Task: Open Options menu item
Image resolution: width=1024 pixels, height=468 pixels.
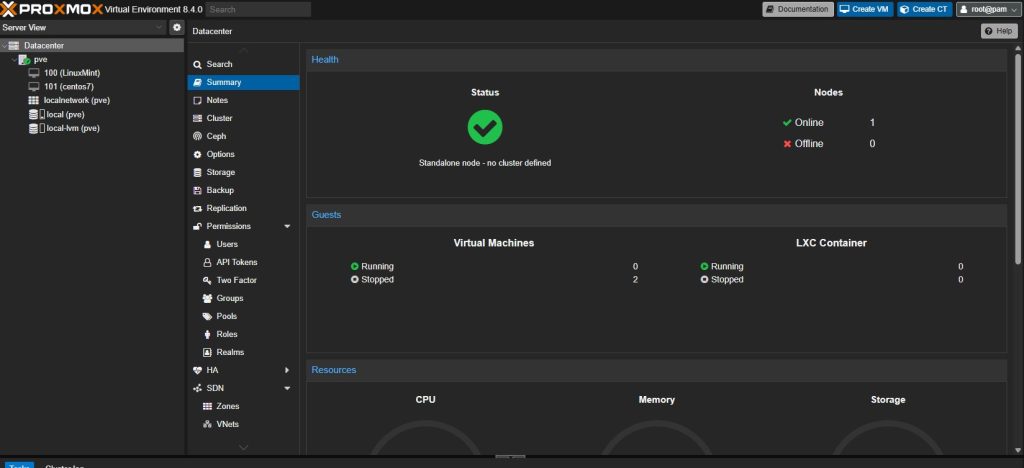Action: (x=243, y=154)
